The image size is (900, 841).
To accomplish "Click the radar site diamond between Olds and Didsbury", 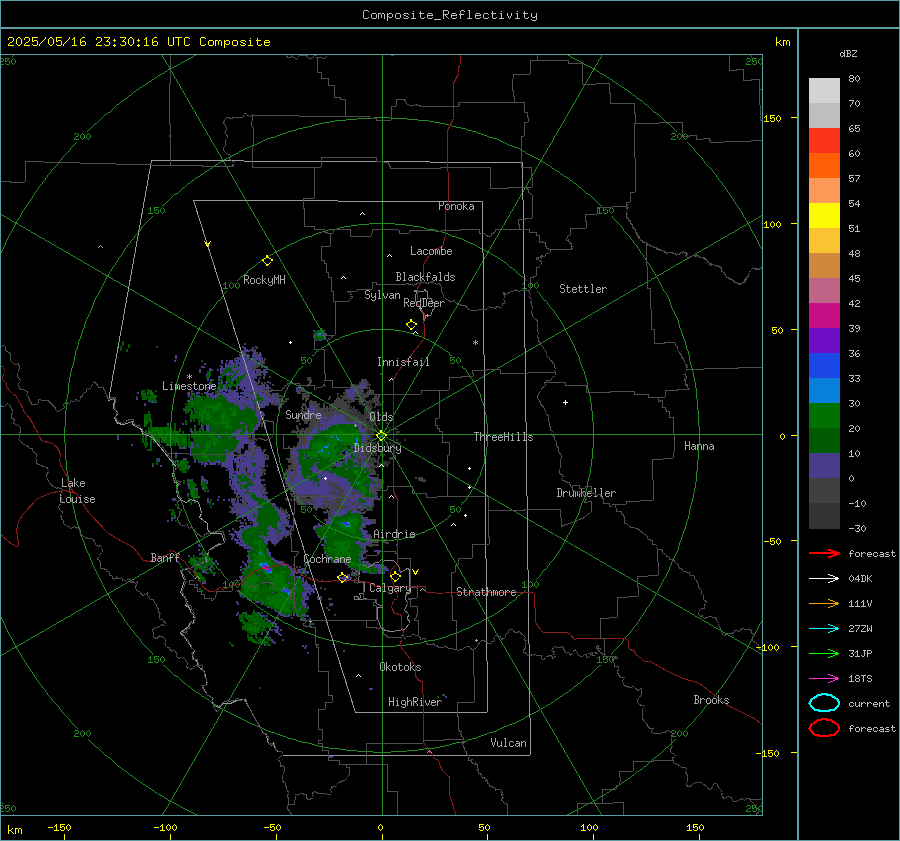I will tap(382, 435).
